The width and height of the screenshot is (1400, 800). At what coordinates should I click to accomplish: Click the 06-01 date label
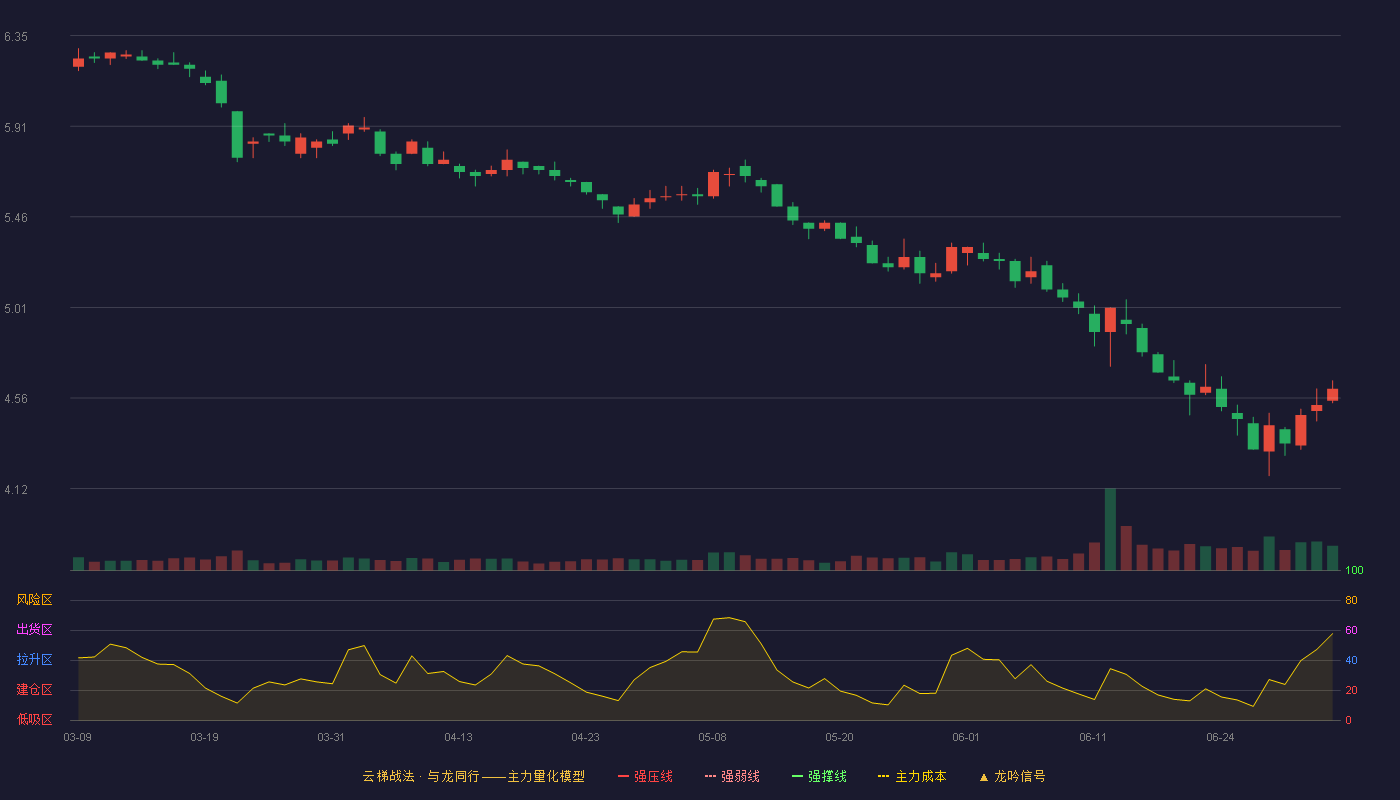(966, 737)
